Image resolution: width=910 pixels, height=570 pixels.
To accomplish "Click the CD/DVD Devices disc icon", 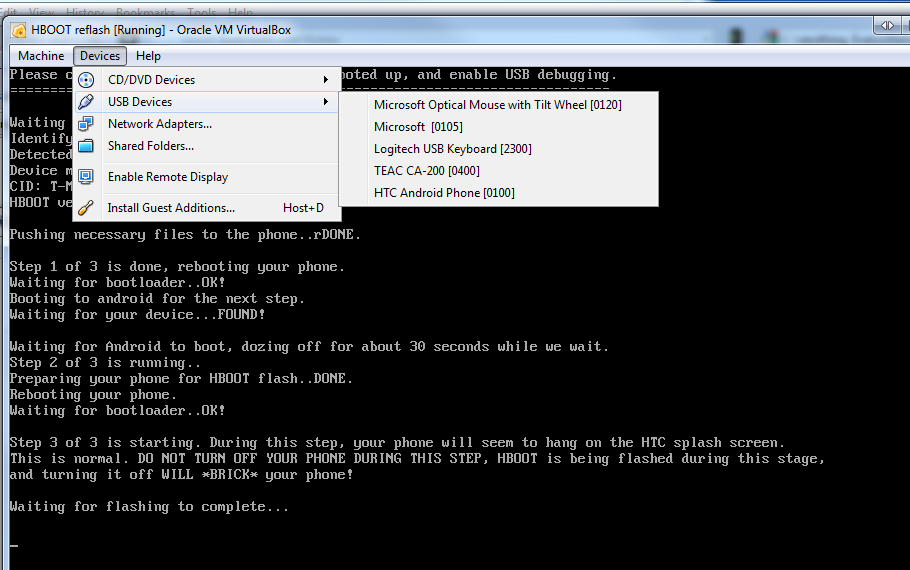I will click(x=87, y=80).
